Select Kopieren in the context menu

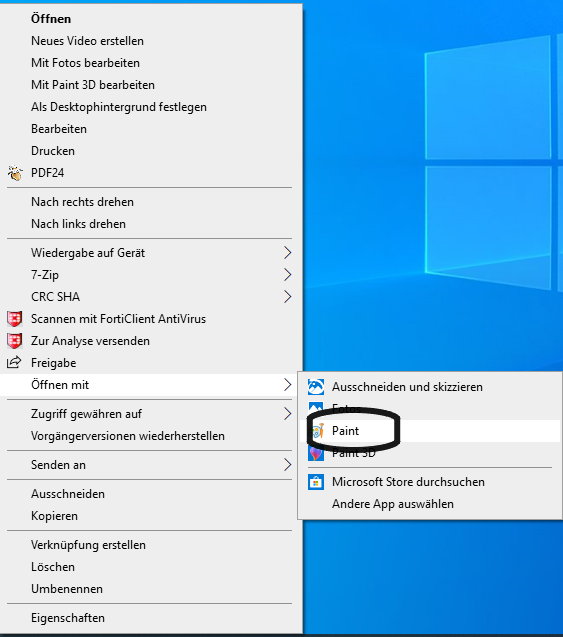pyautogui.click(x=151, y=516)
